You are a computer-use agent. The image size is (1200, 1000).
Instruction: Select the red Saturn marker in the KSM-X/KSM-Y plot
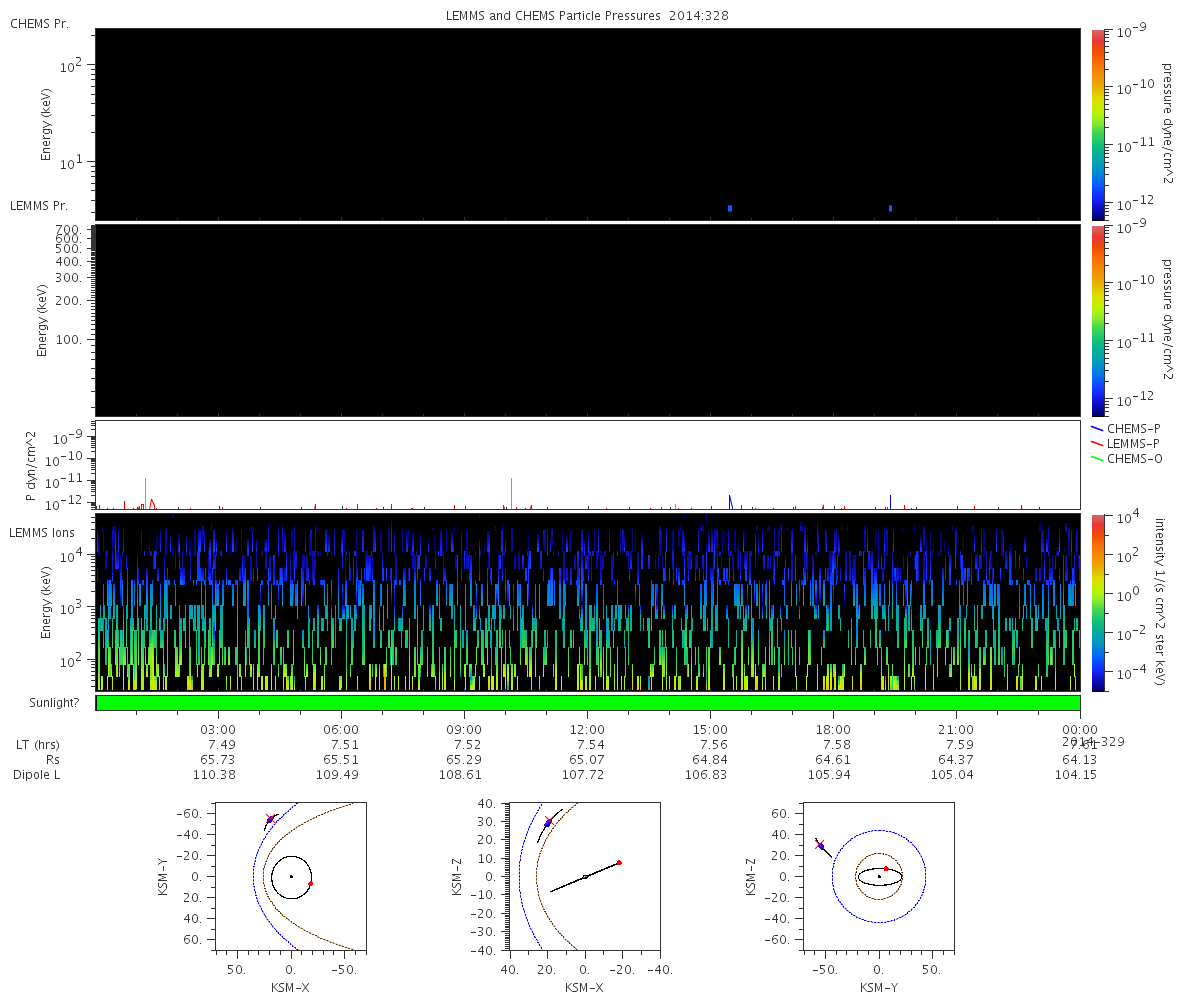click(311, 884)
